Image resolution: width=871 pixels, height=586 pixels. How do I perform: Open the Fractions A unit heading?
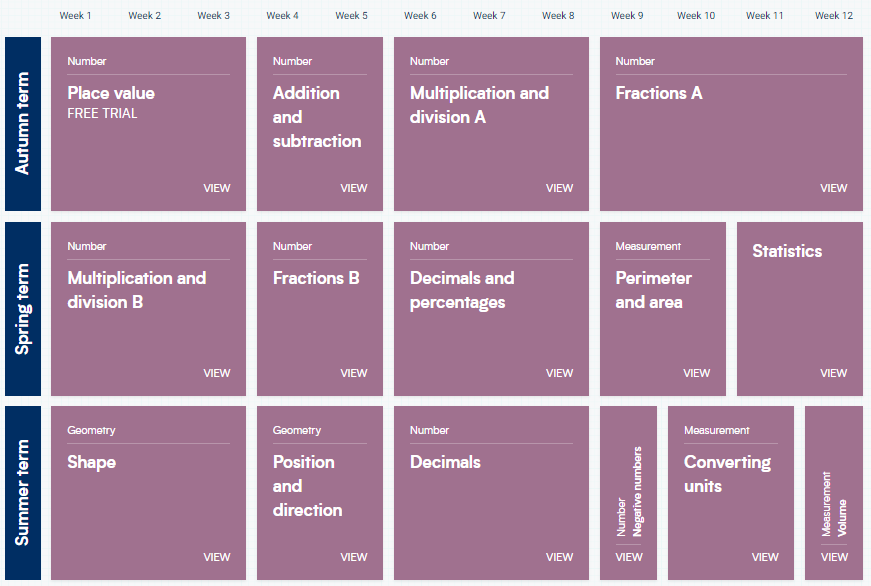(x=659, y=93)
